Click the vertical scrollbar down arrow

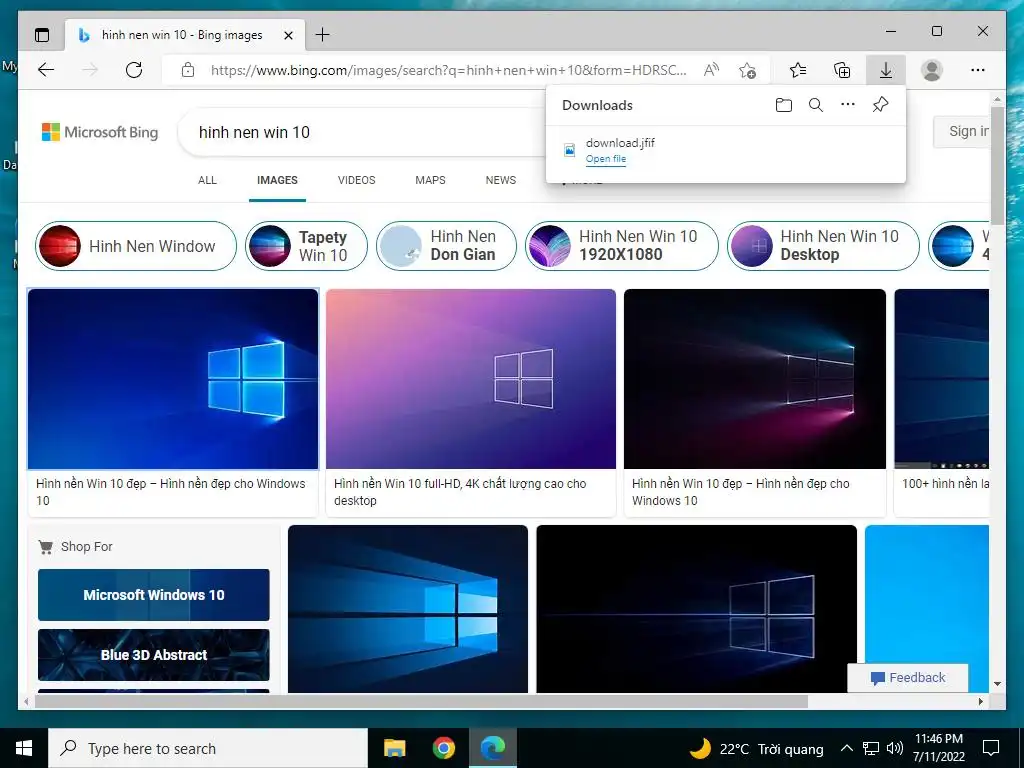coord(997,684)
